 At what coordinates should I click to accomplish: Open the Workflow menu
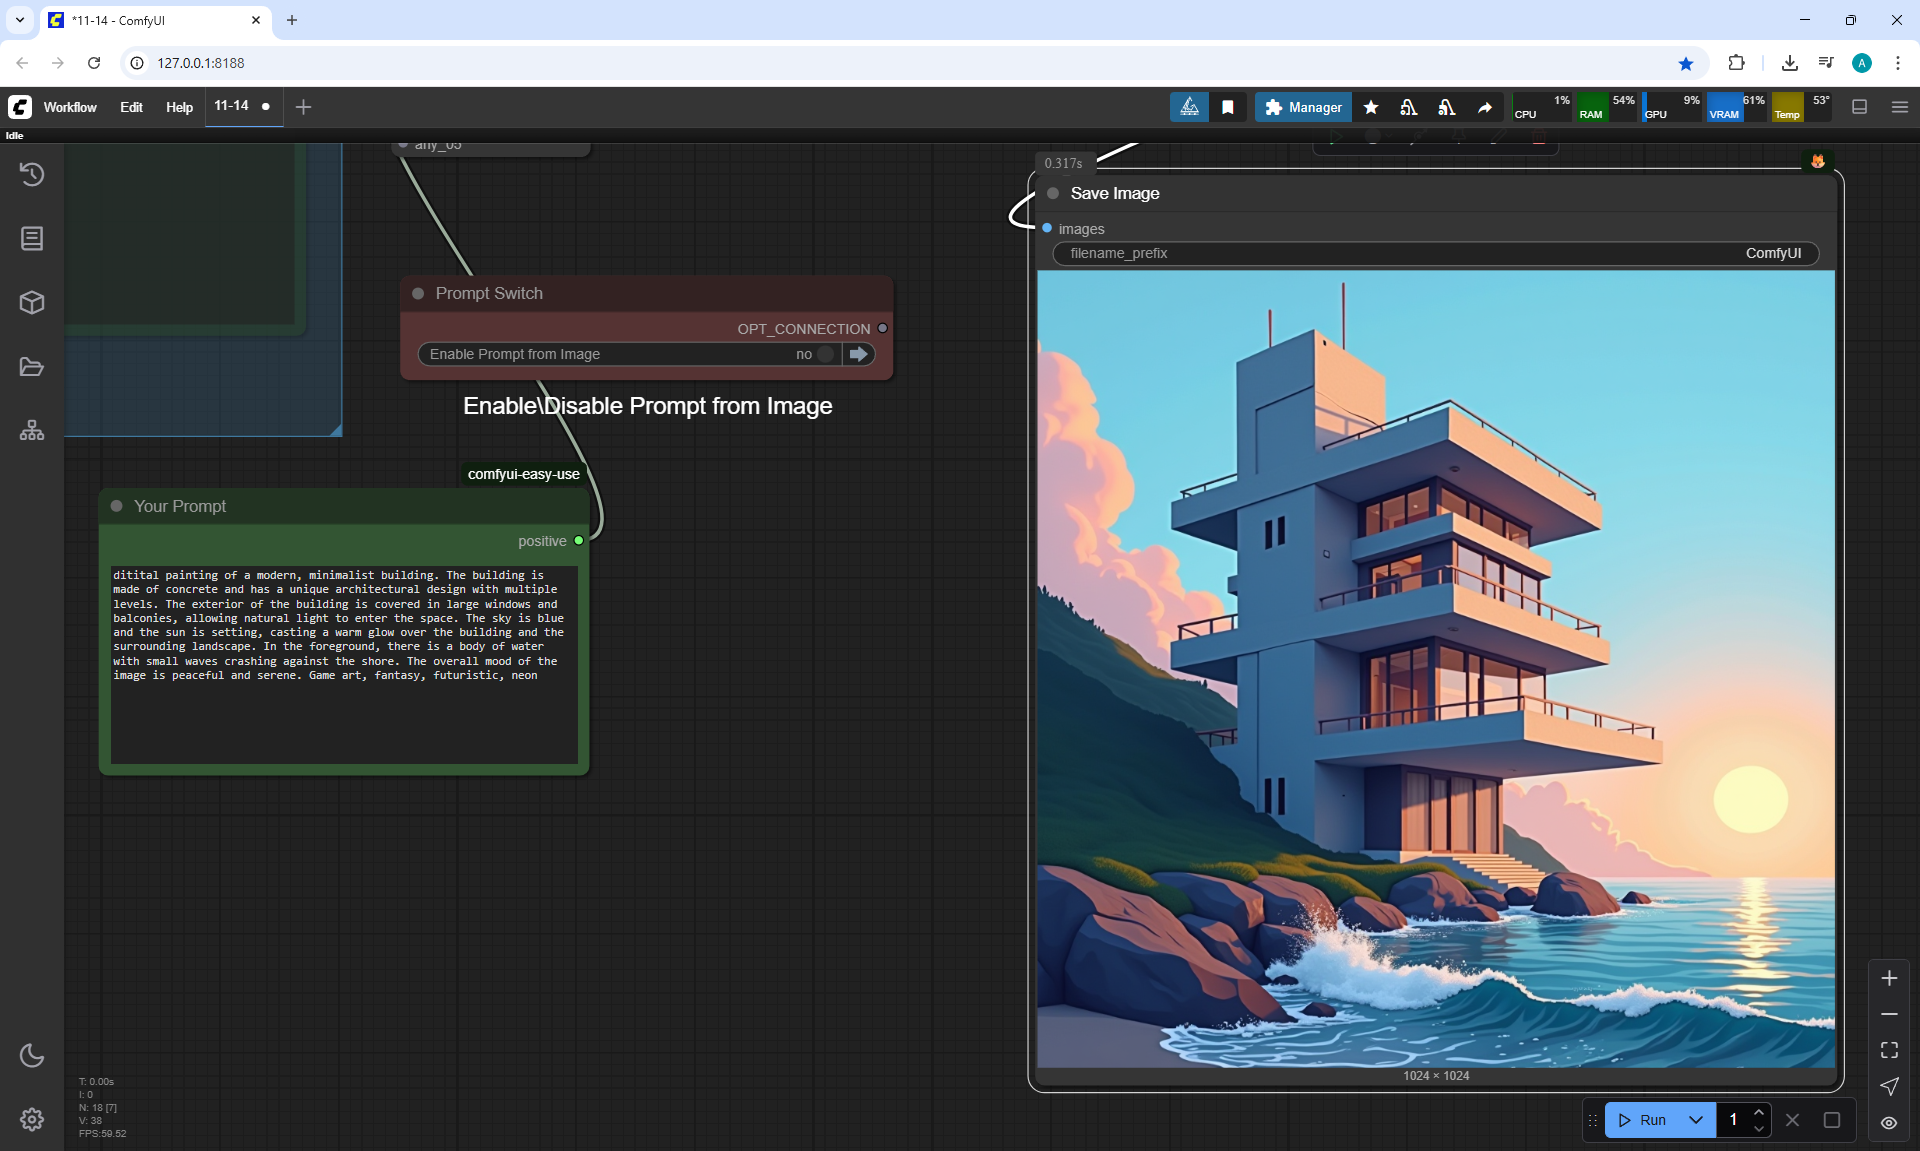point(70,107)
